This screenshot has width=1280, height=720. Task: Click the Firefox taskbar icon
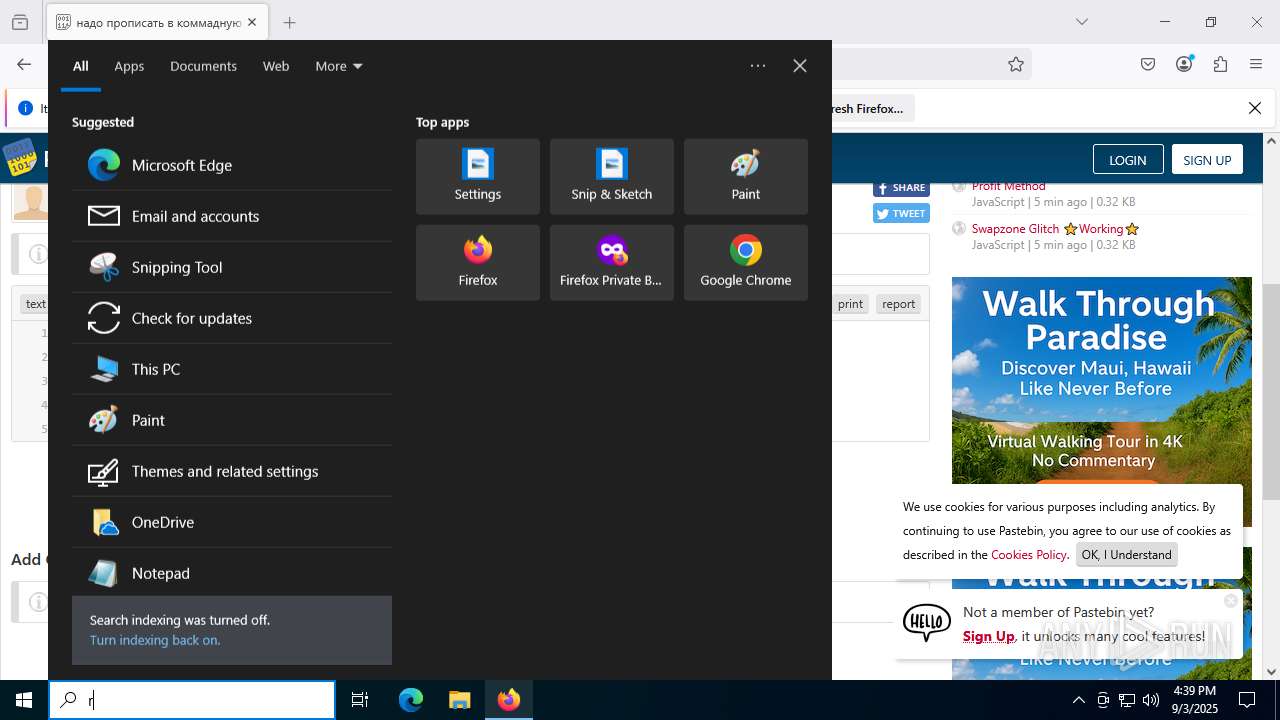pyautogui.click(x=509, y=700)
